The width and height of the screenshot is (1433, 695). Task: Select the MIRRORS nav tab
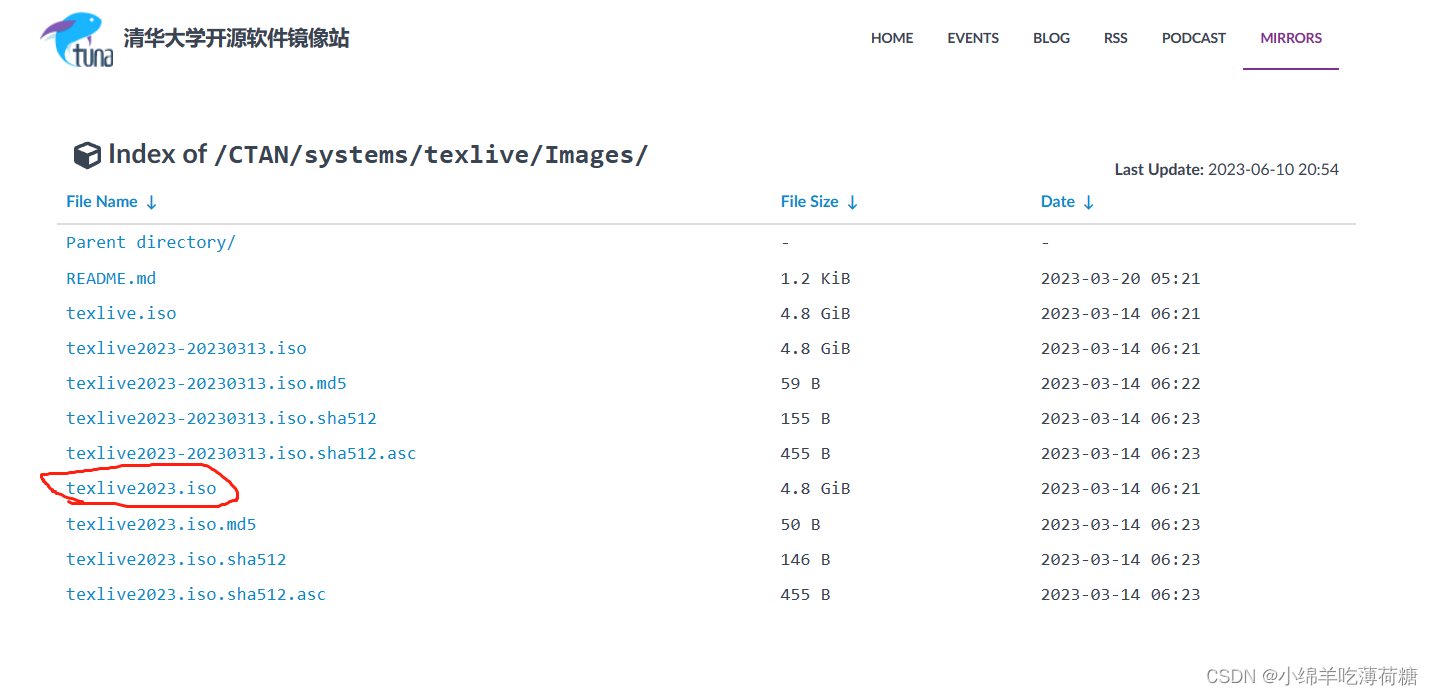1291,38
